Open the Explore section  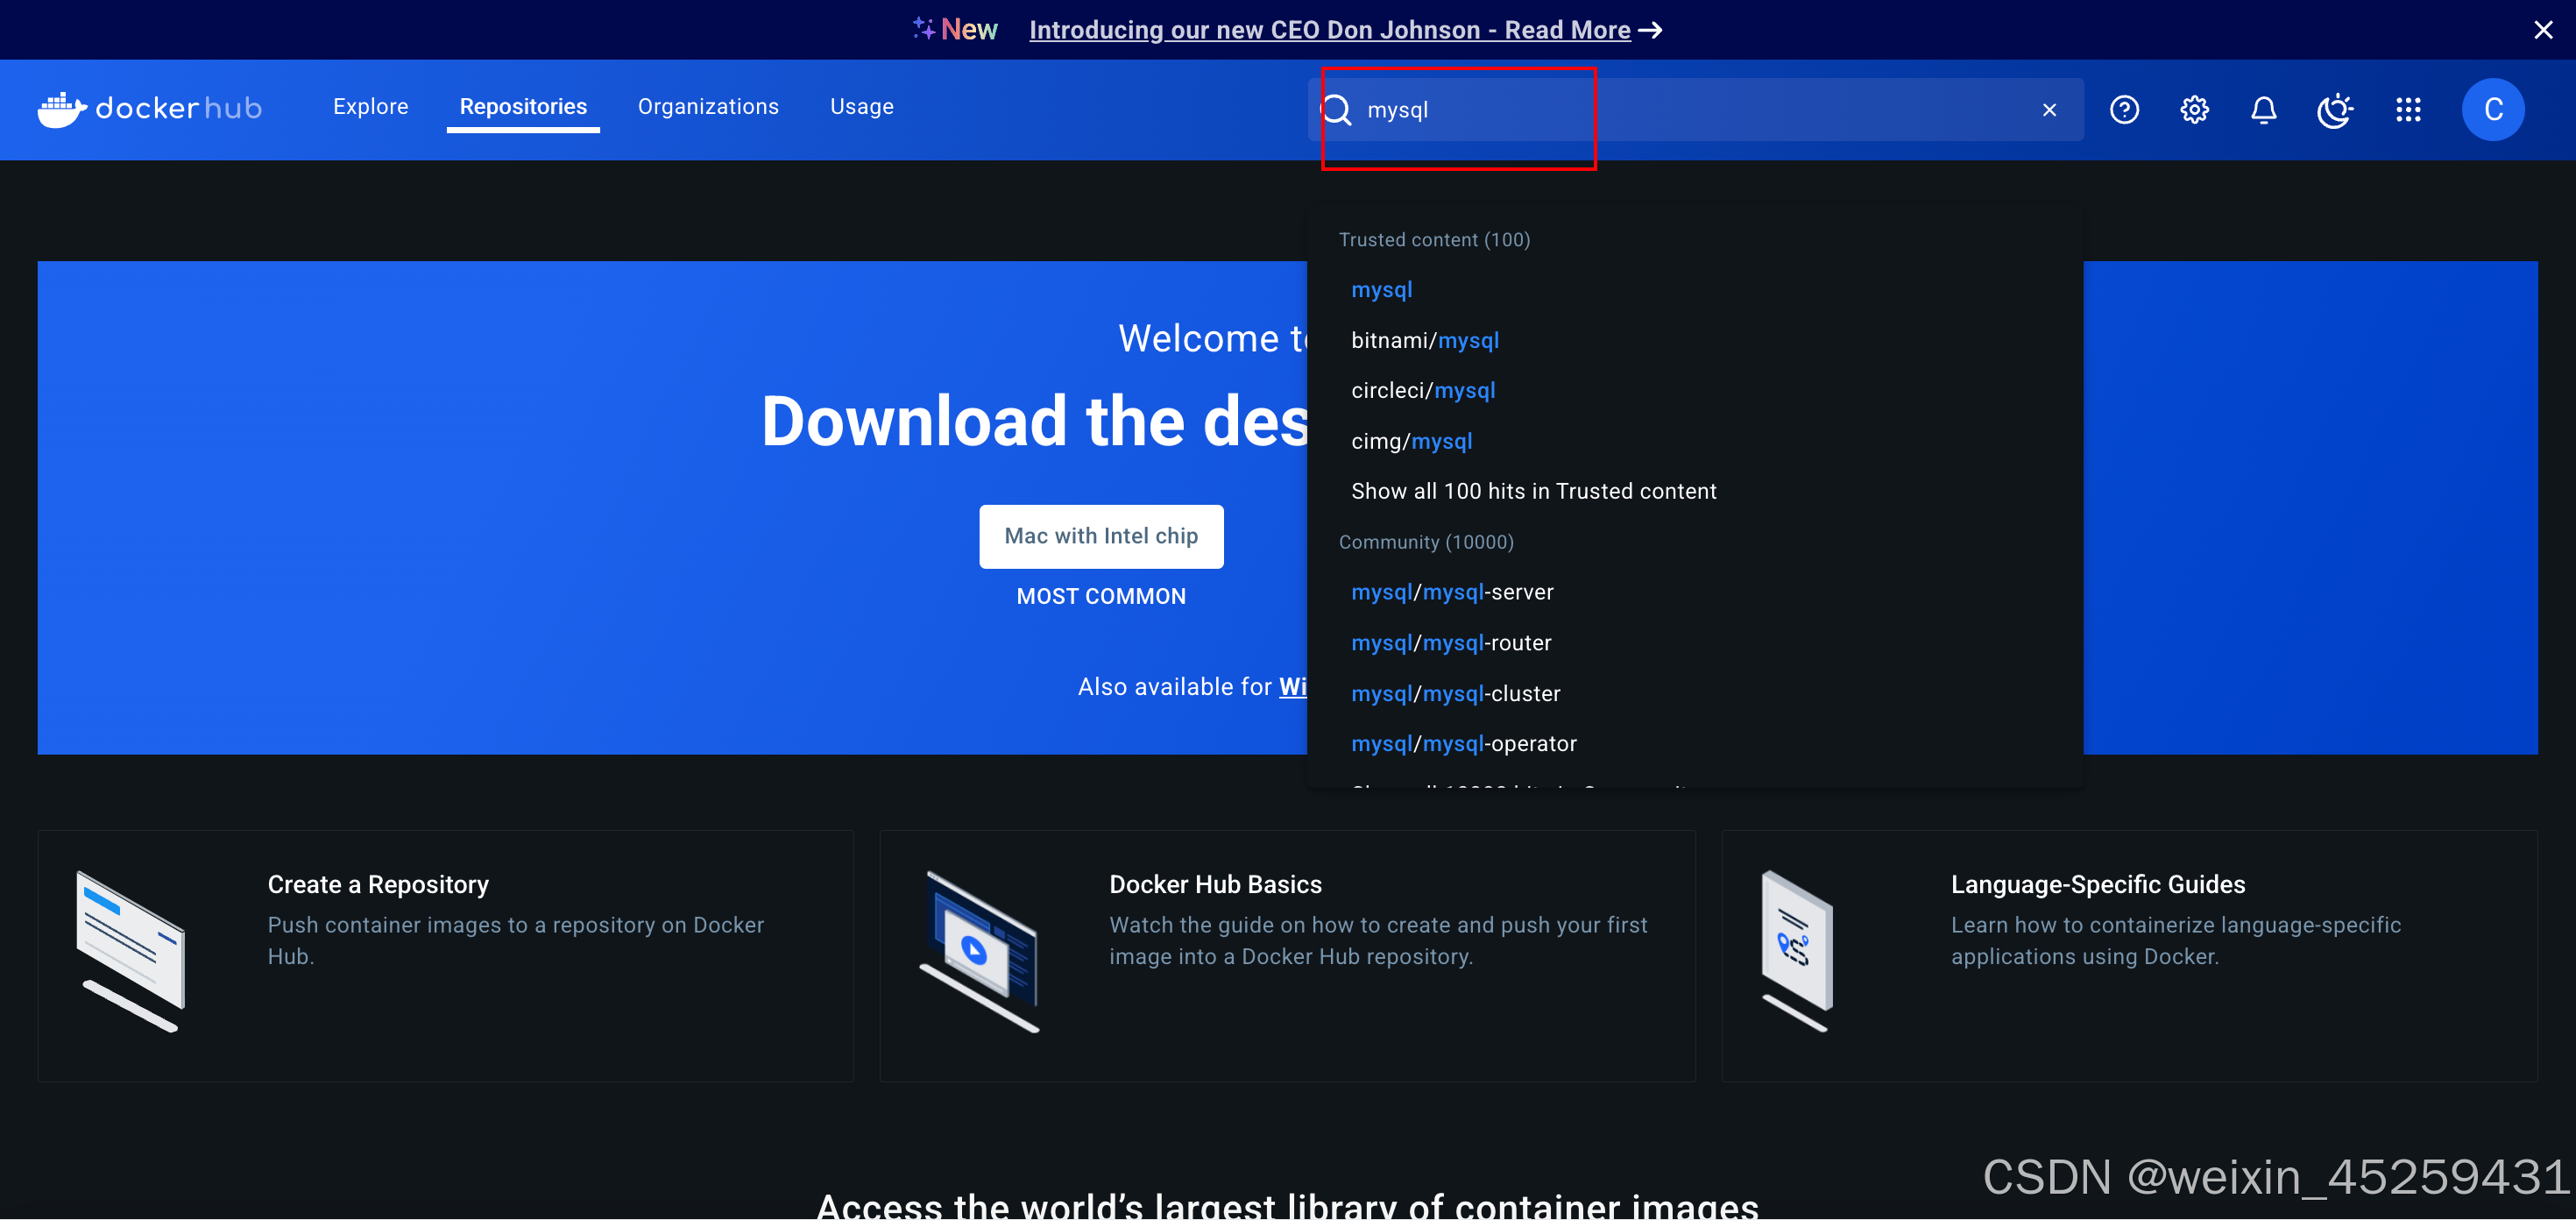point(370,107)
